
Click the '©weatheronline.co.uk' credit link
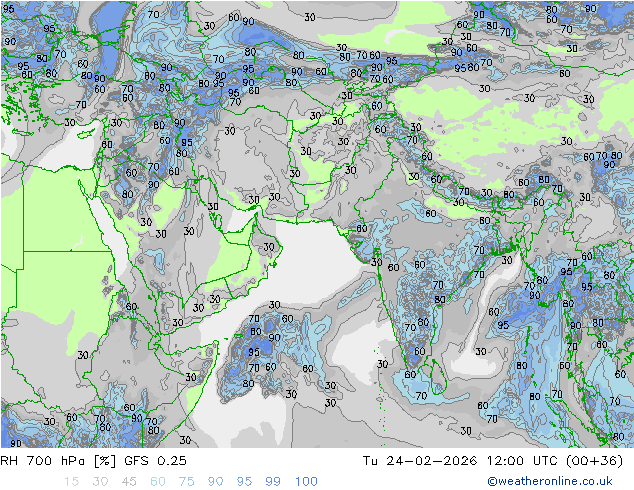(549, 481)
